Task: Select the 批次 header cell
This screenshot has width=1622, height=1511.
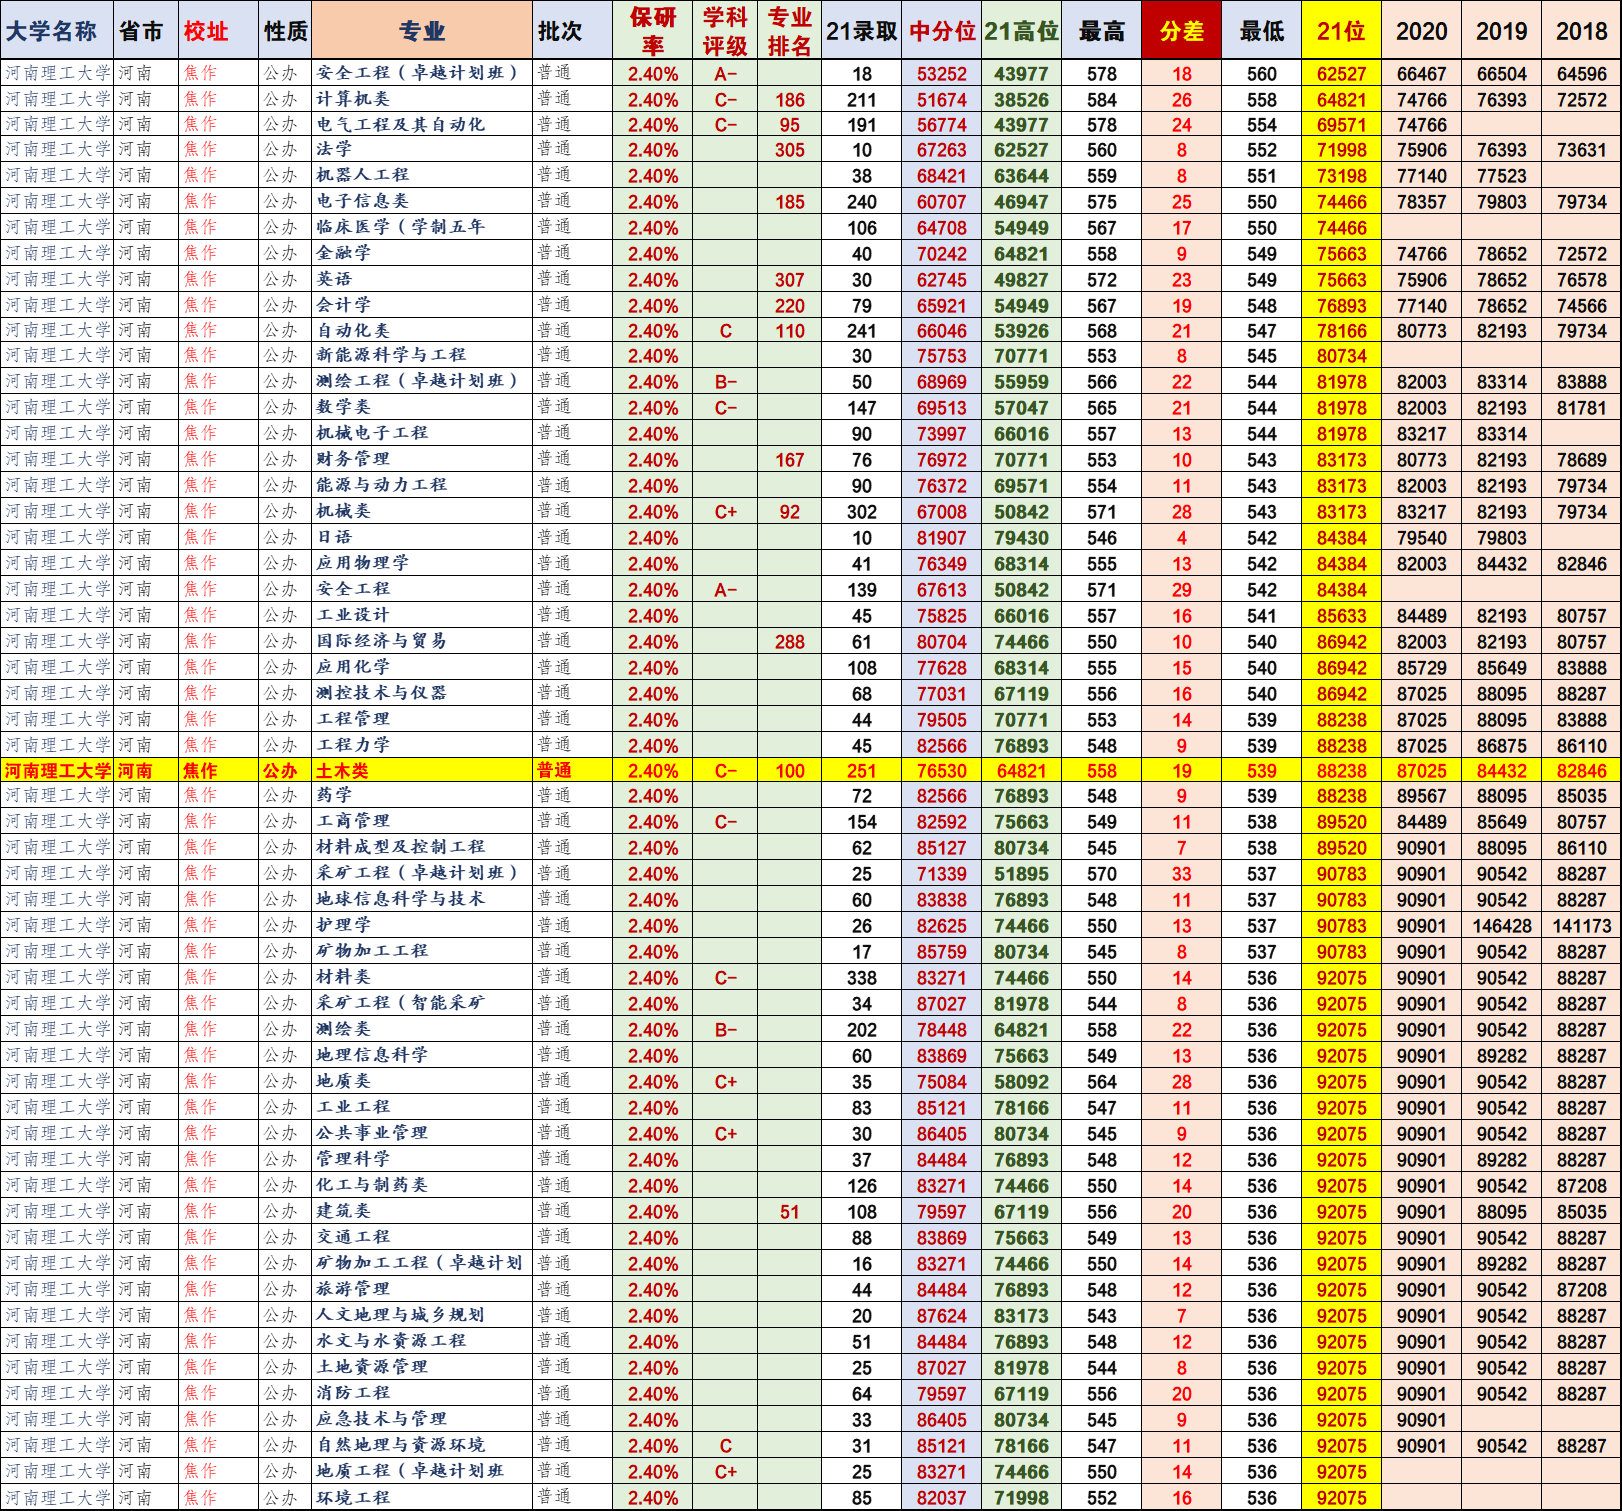Action: [x=572, y=31]
